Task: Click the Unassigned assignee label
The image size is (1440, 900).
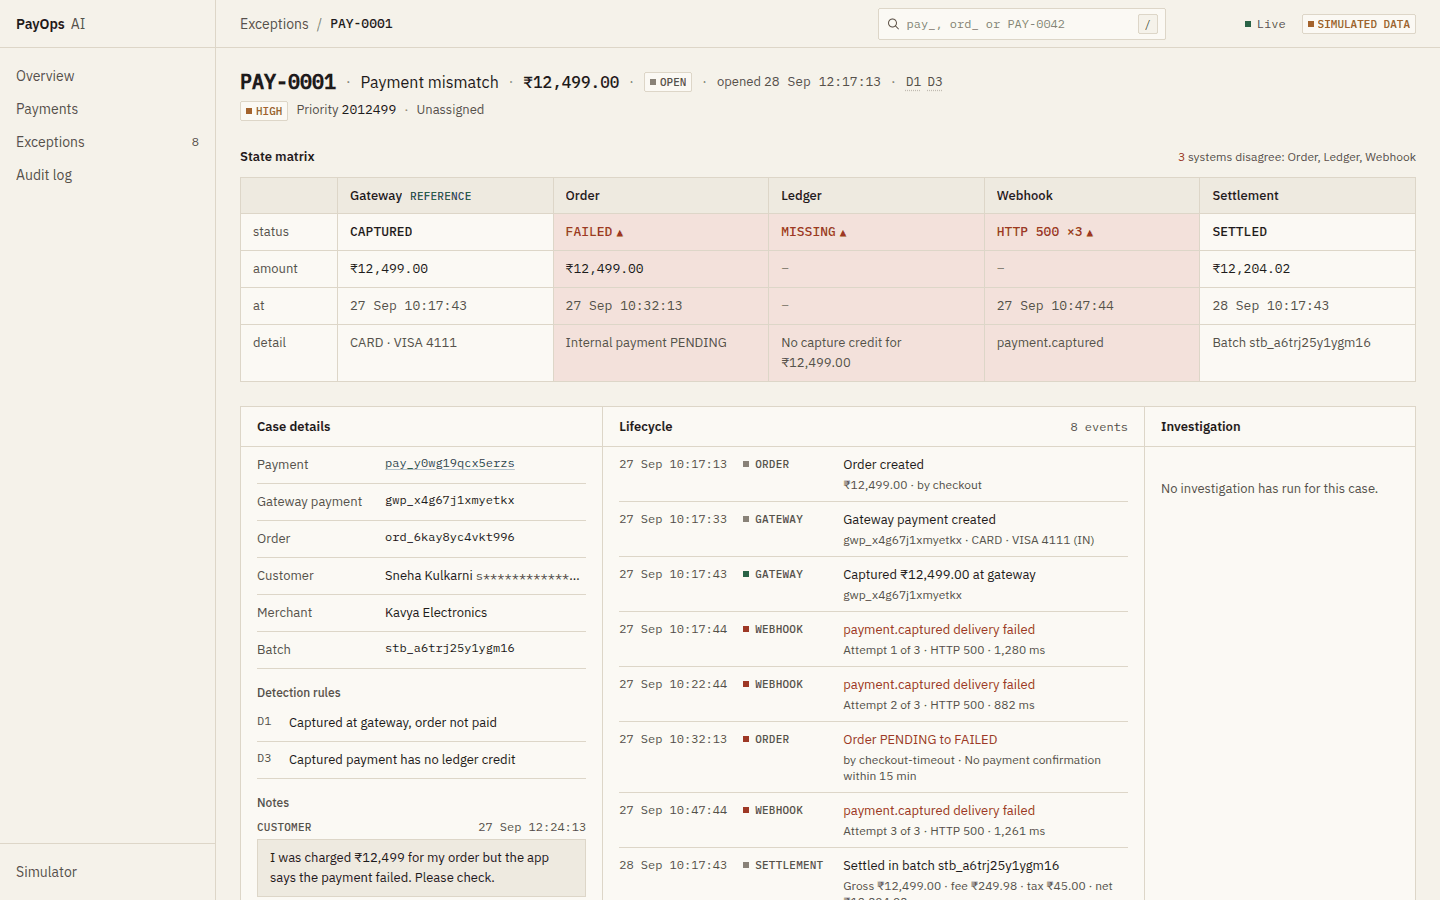Action: pyautogui.click(x=450, y=110)
